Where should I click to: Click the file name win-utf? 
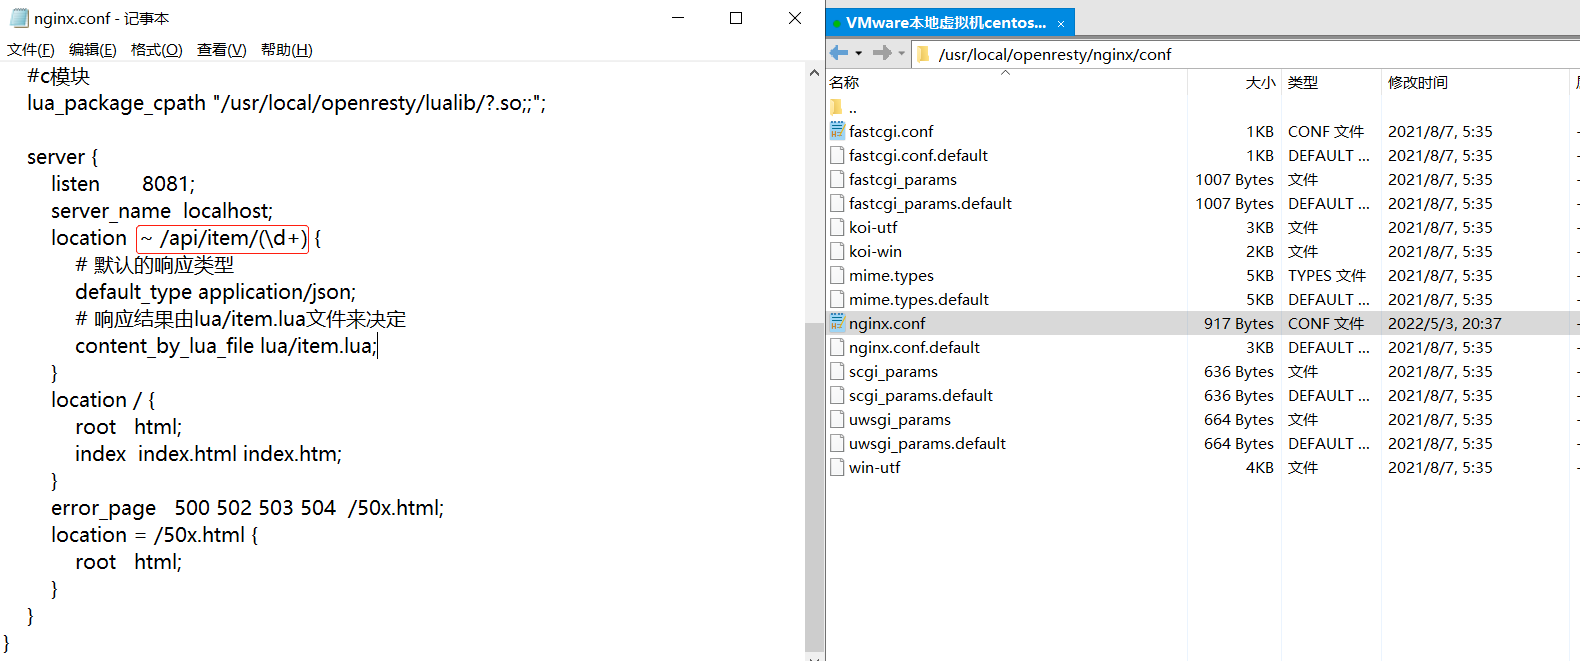click(x=875, y=468)
